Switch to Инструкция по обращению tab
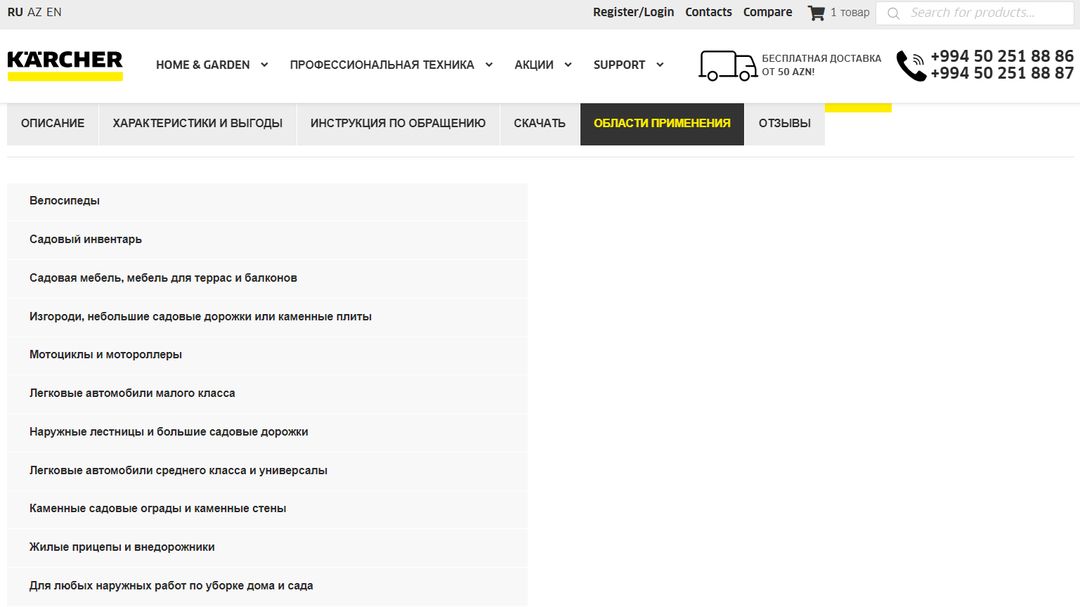This screenshot has width=1080, height=607. tap(398, 123)
